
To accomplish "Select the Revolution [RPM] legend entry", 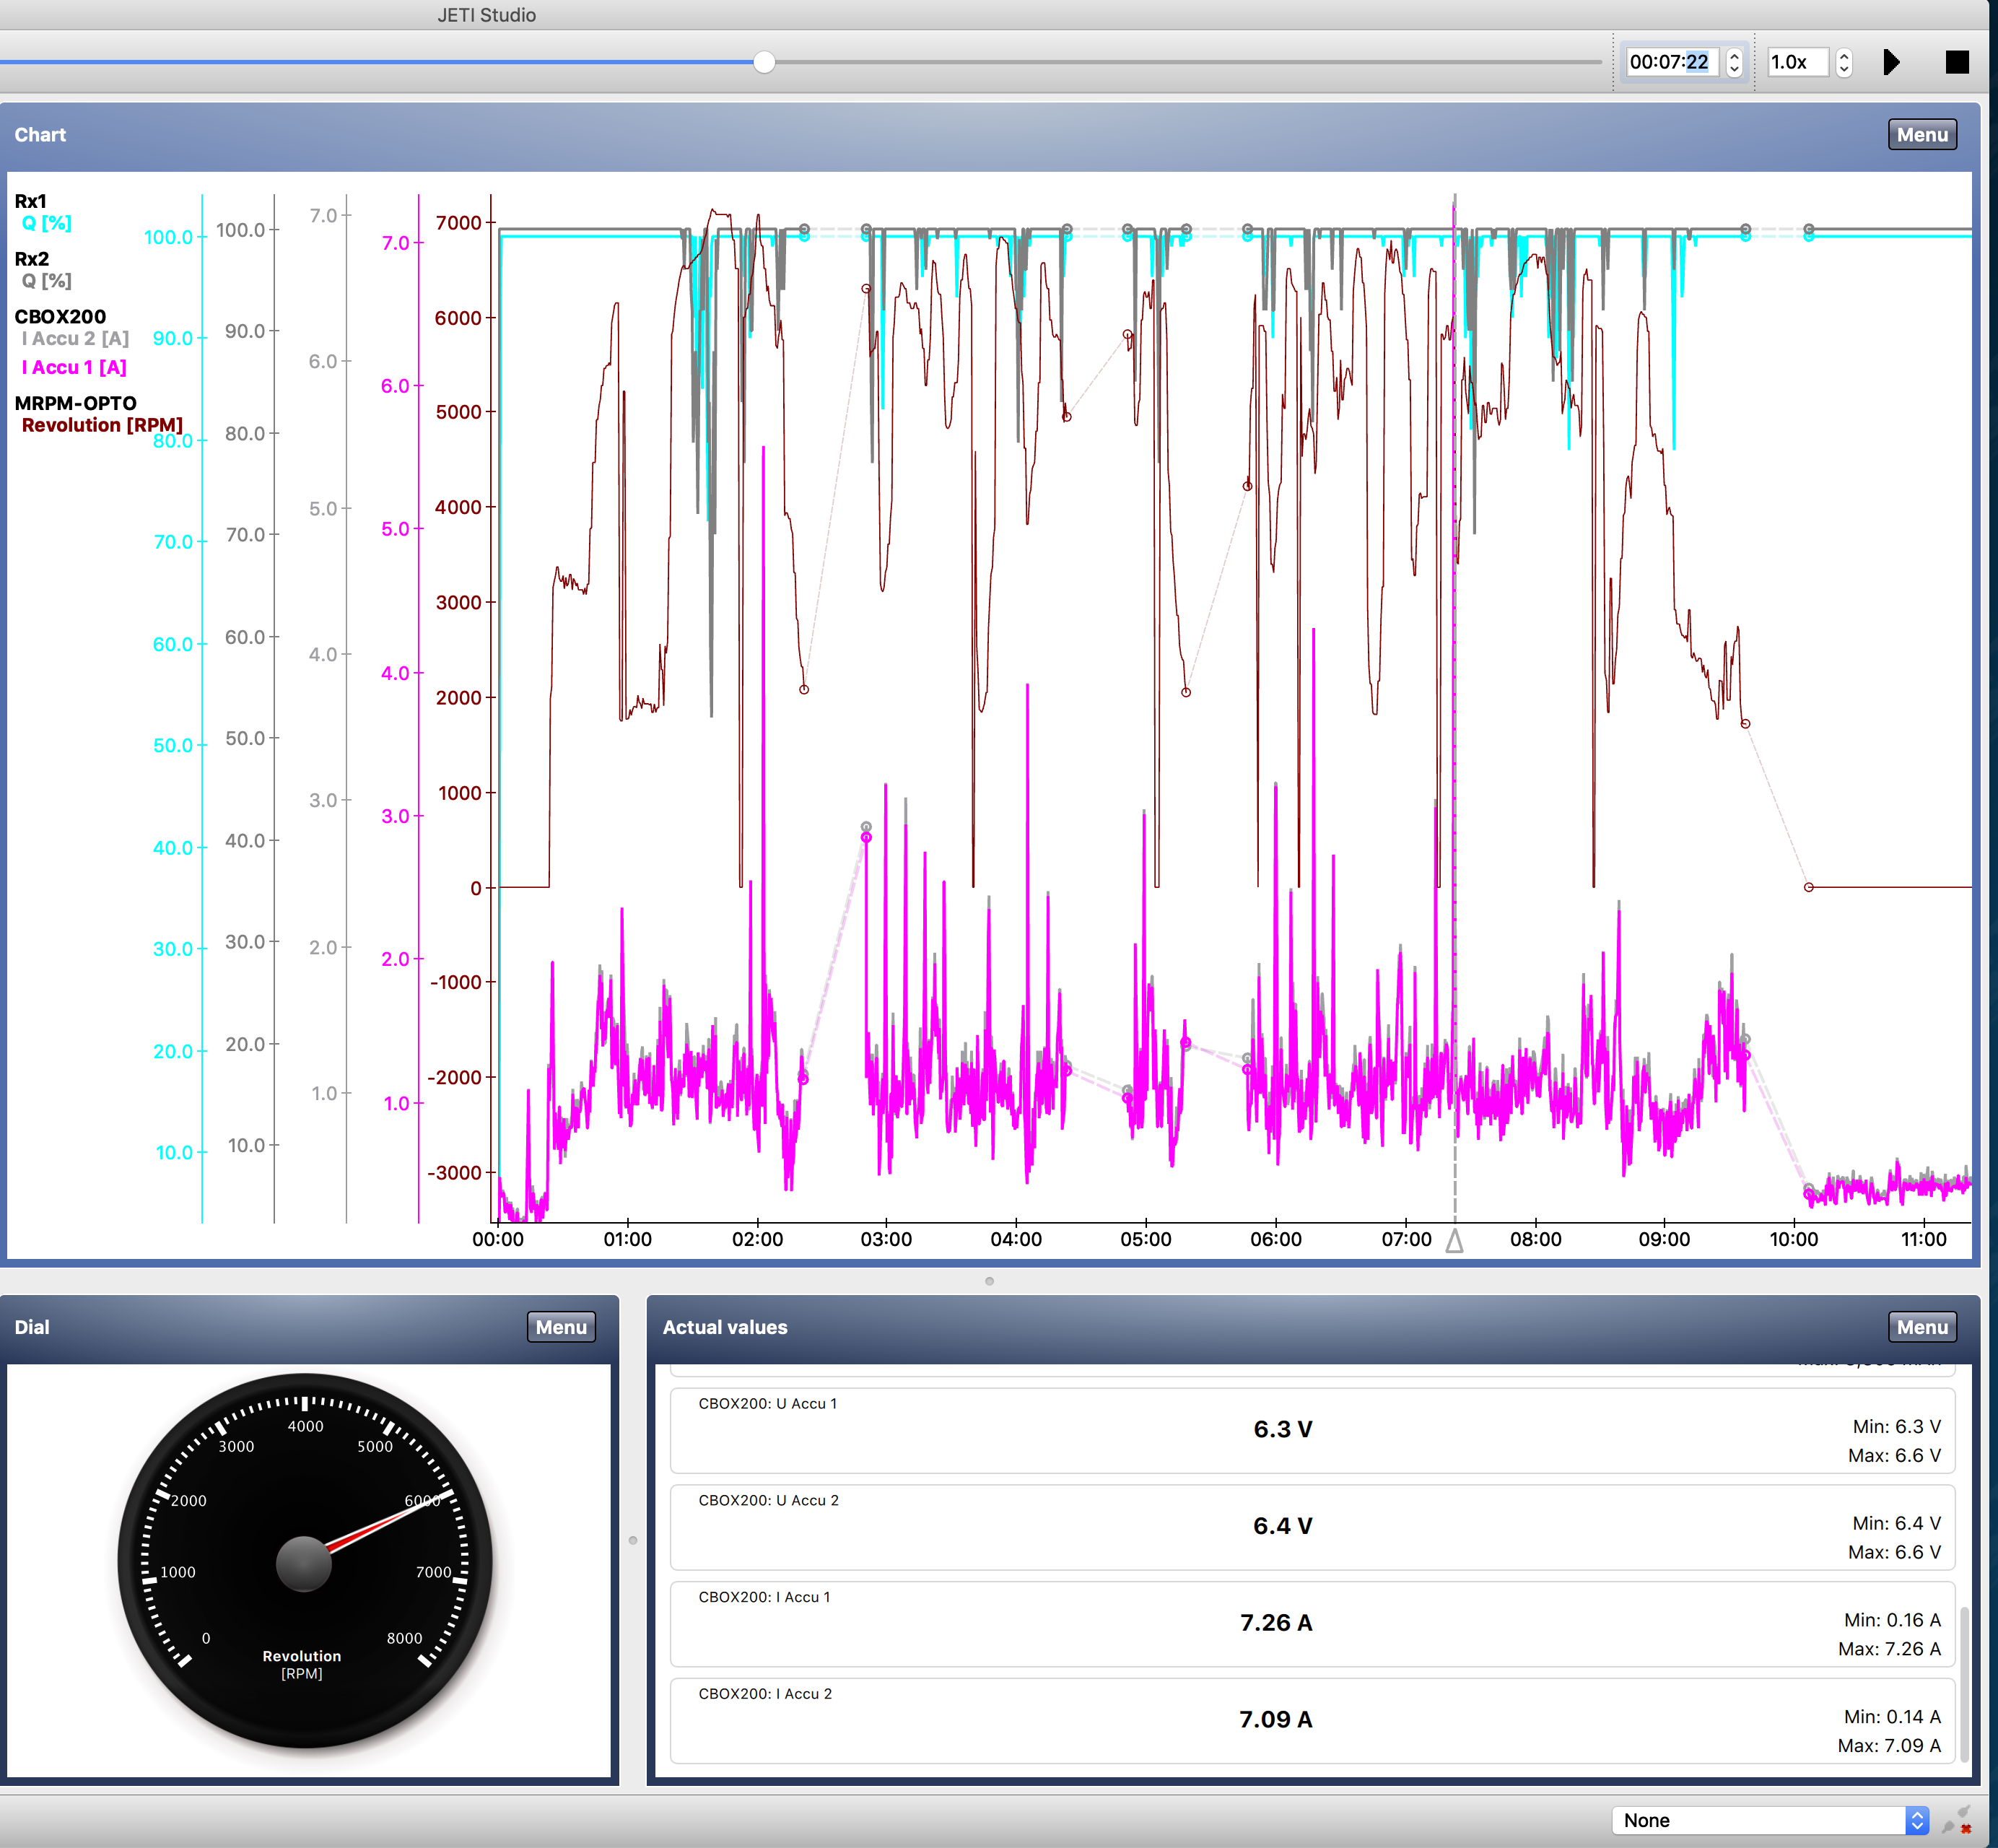I will [102, 425].
